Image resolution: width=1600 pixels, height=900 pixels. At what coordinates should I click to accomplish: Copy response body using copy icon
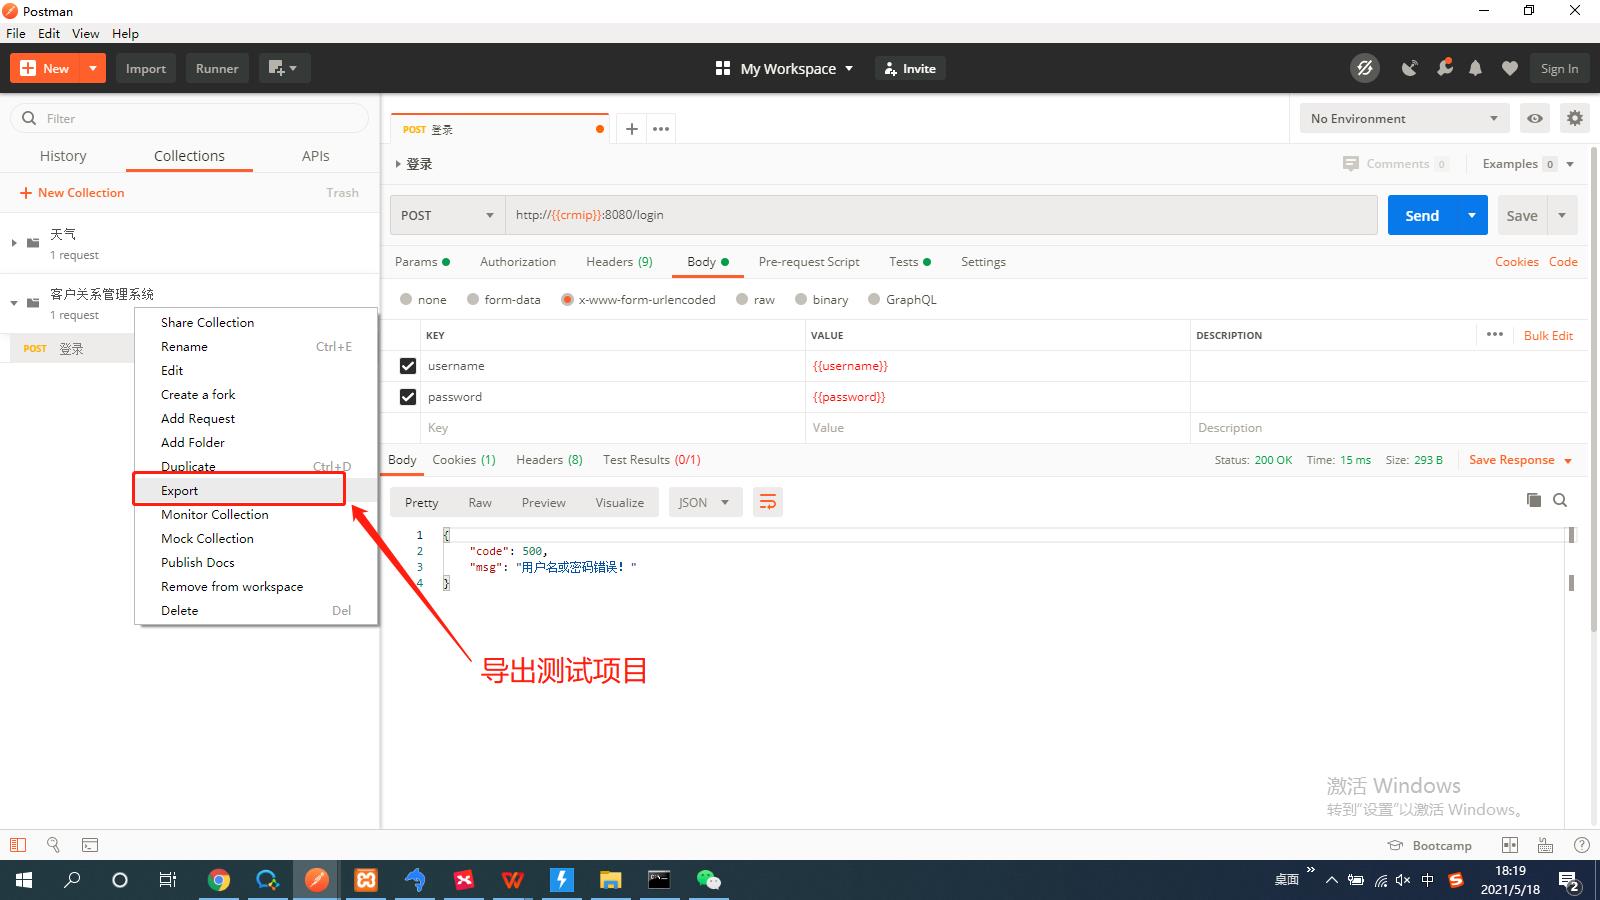[1534, 500]
